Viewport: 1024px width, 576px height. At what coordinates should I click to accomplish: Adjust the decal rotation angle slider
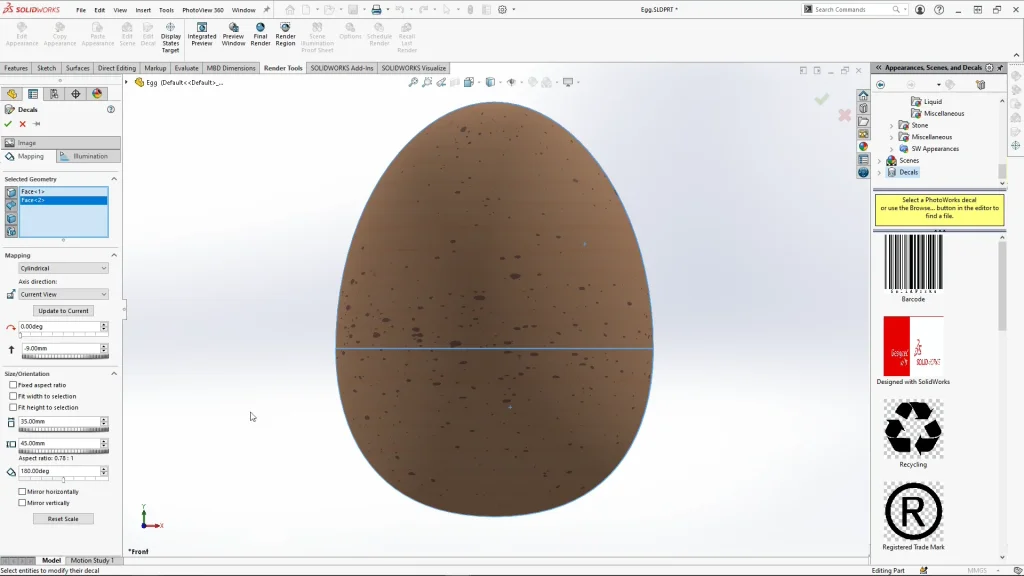click(63, 480)
